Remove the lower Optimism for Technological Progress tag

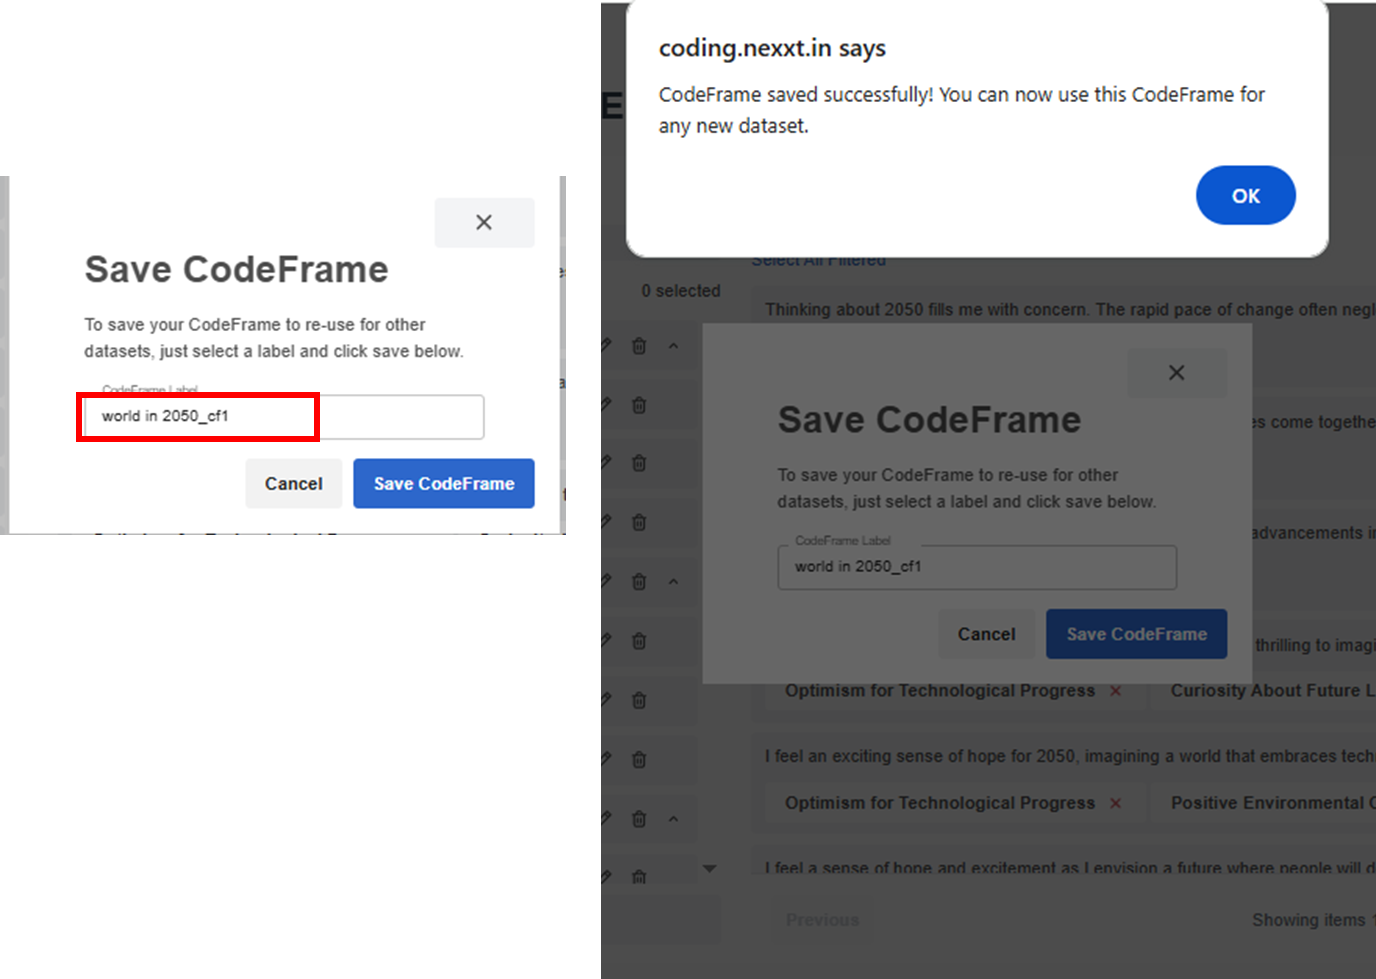coord(1115,803)
